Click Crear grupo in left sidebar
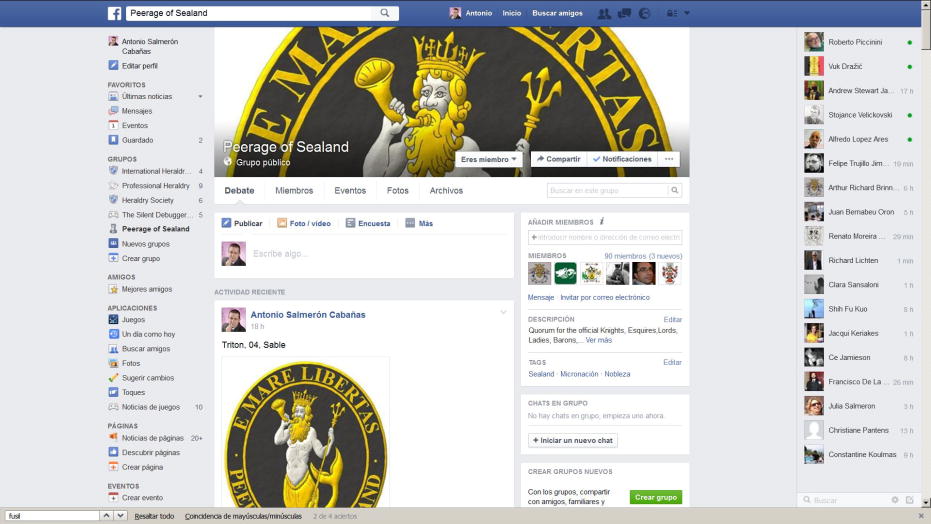The width and height of the screenshot is (931, 524). pyautogui.click(x=140, y=259)
